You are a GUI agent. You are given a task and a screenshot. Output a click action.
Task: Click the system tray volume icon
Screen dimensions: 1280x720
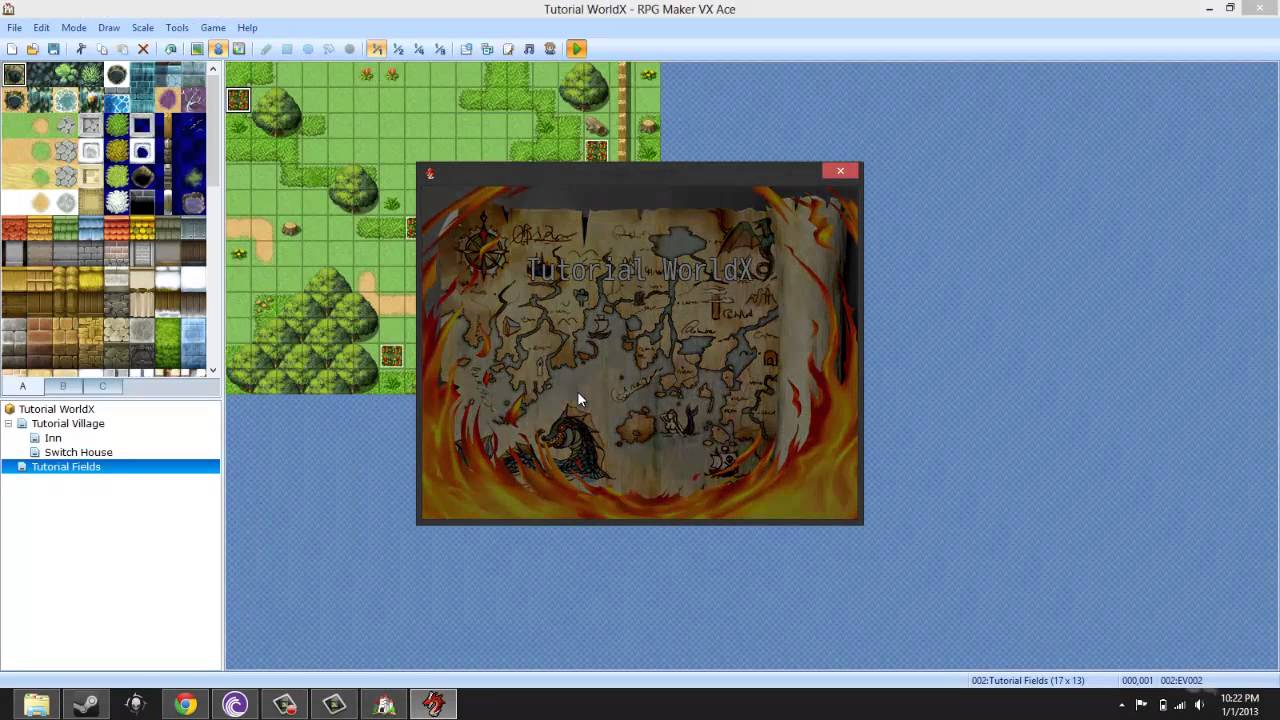pyautogui.click(x=1199, y=705)
